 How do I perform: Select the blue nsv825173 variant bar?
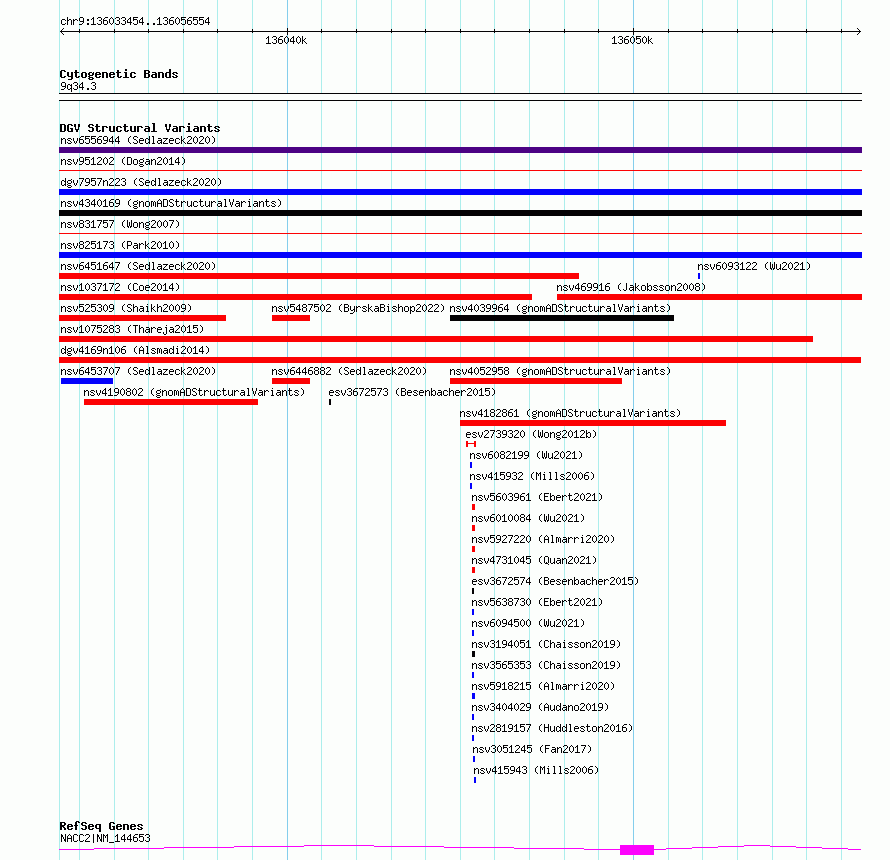click(460, 255)
